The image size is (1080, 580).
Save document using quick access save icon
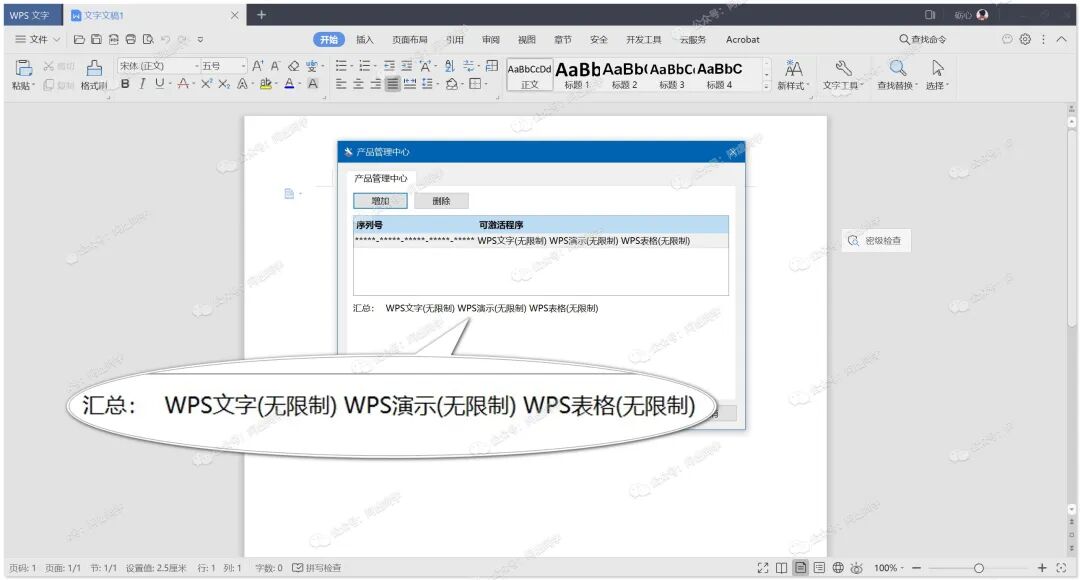tap(96, 39)
